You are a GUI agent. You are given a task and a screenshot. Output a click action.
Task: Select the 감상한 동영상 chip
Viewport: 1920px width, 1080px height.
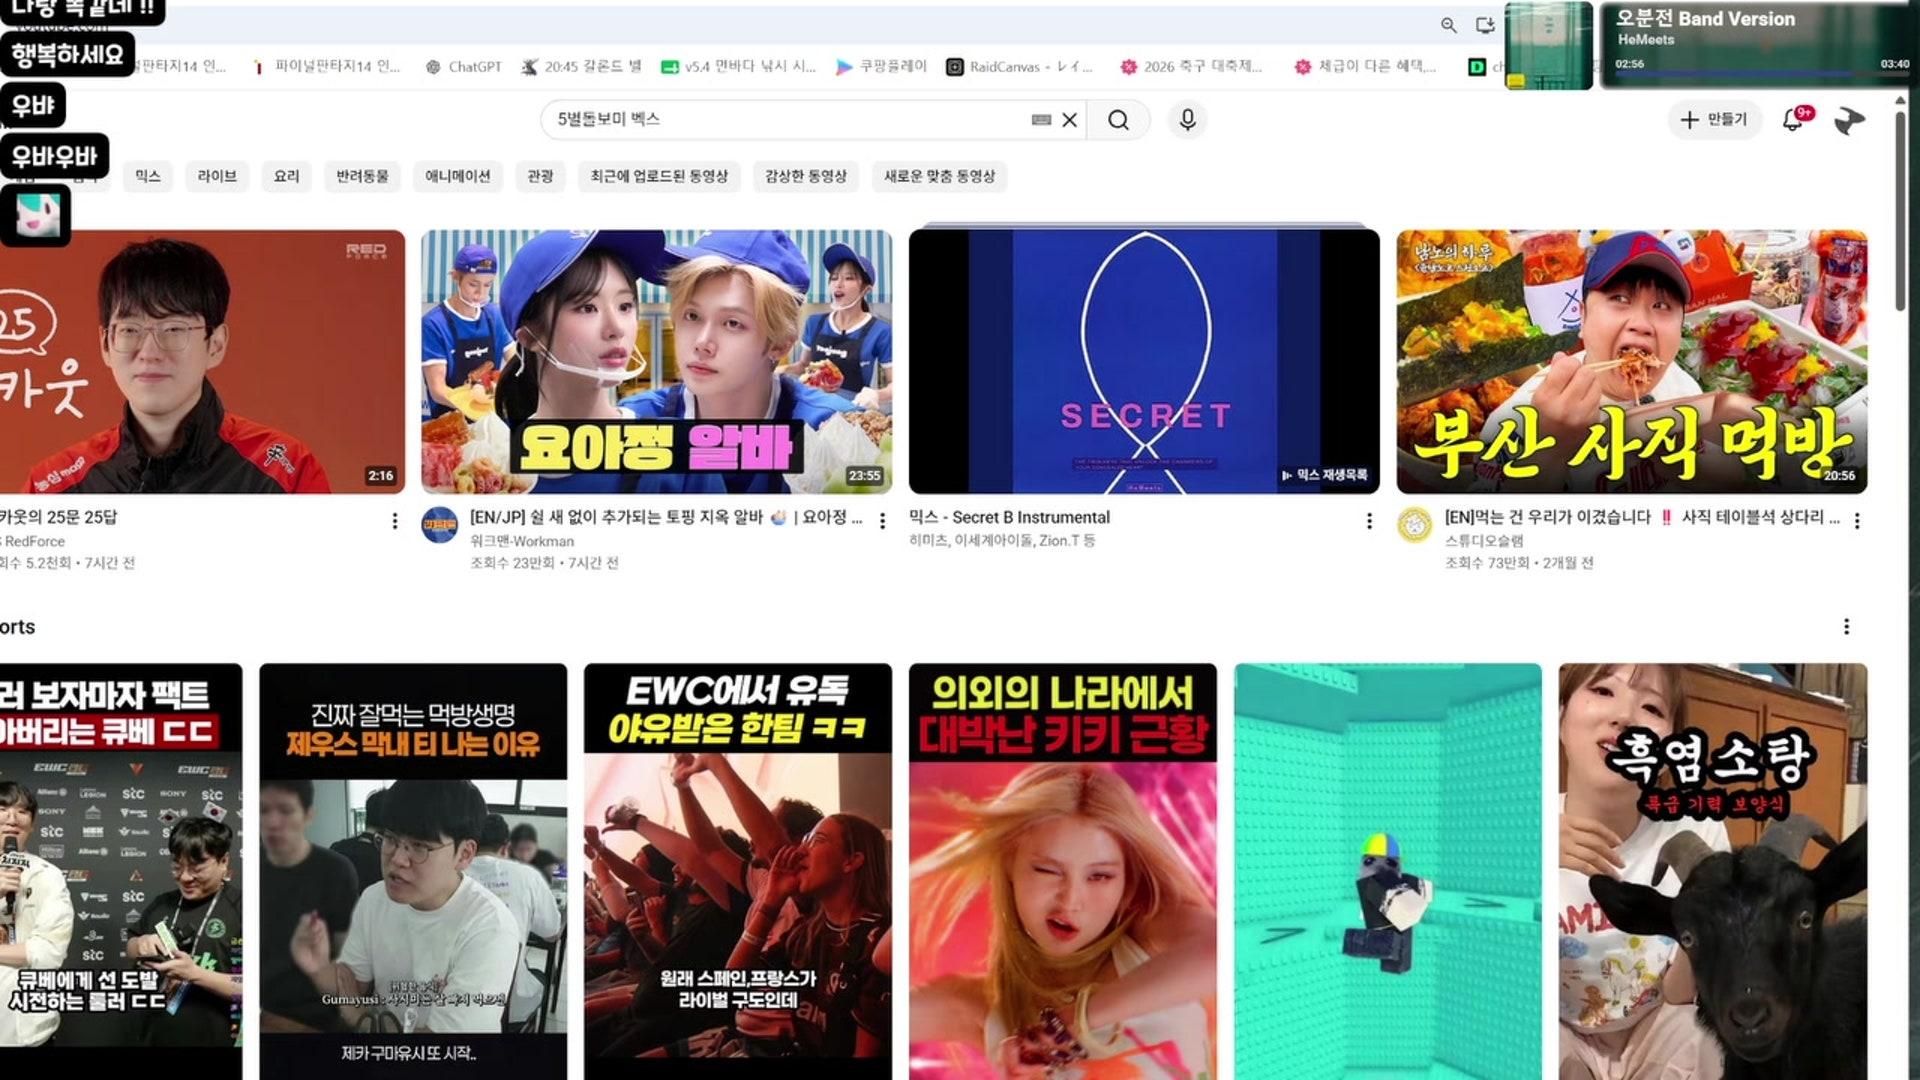806,176
